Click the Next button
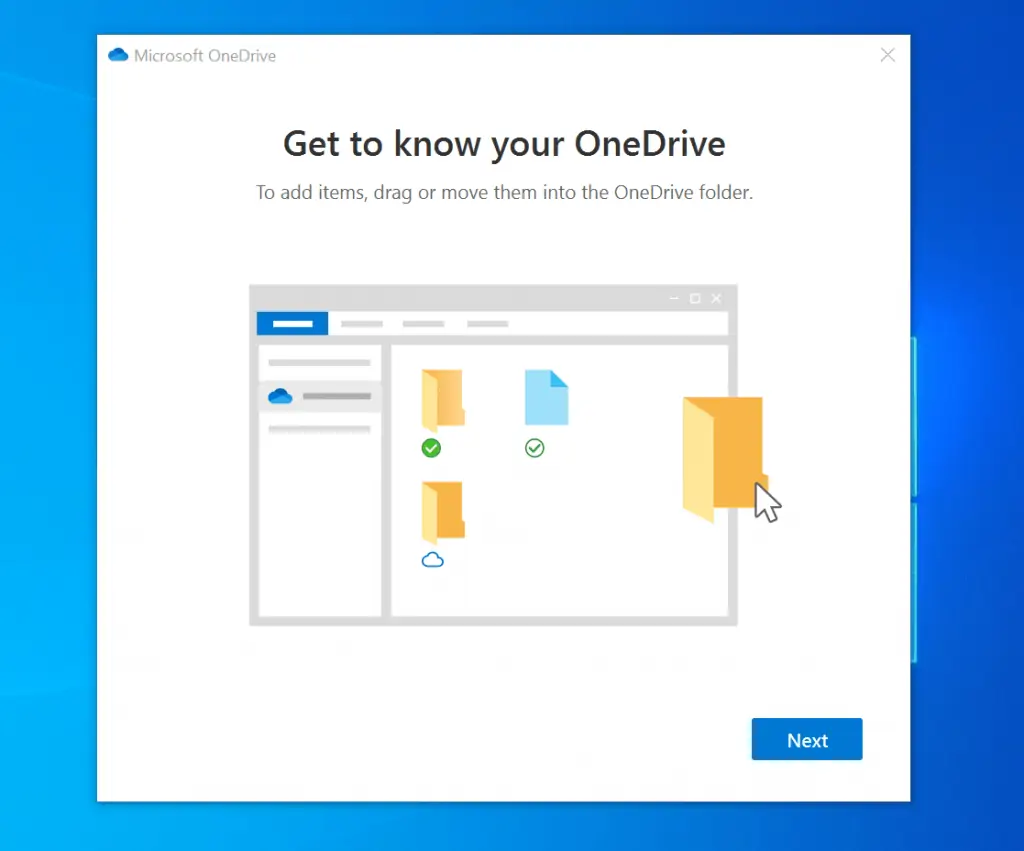Viewport: 1024px width, 851px height. coord(807,739)
